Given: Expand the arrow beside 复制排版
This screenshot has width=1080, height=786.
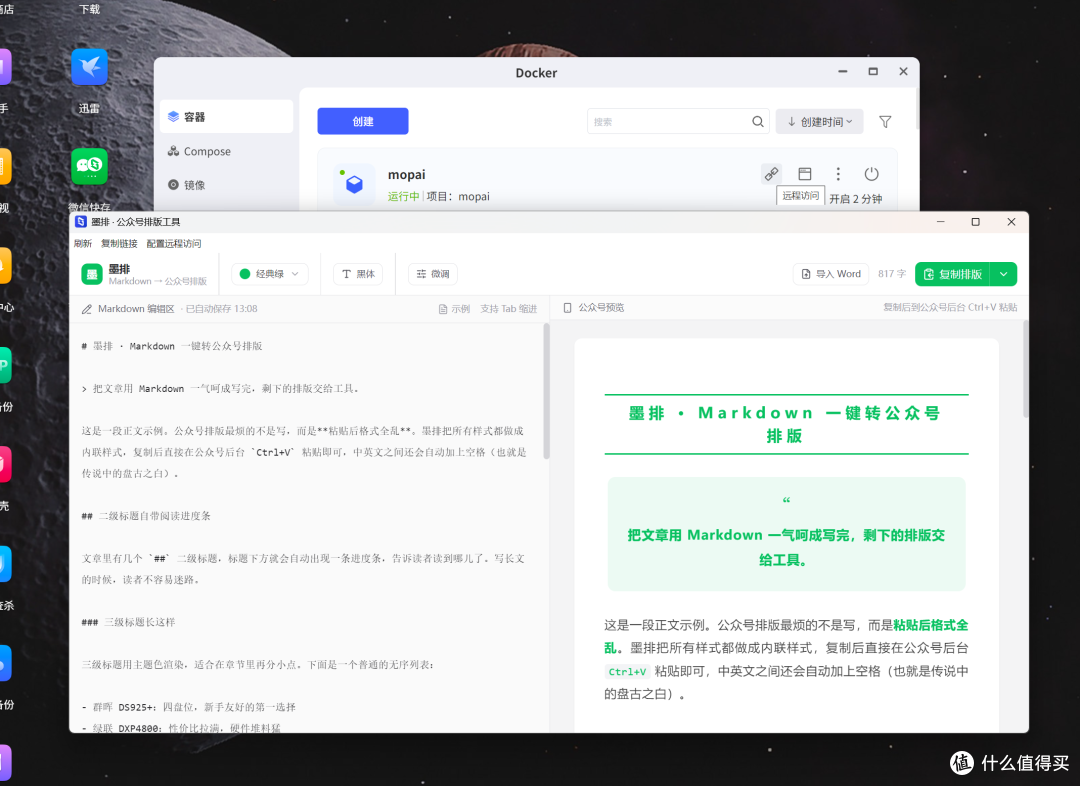Looking at the screenshot, I should click(1004, 274).
